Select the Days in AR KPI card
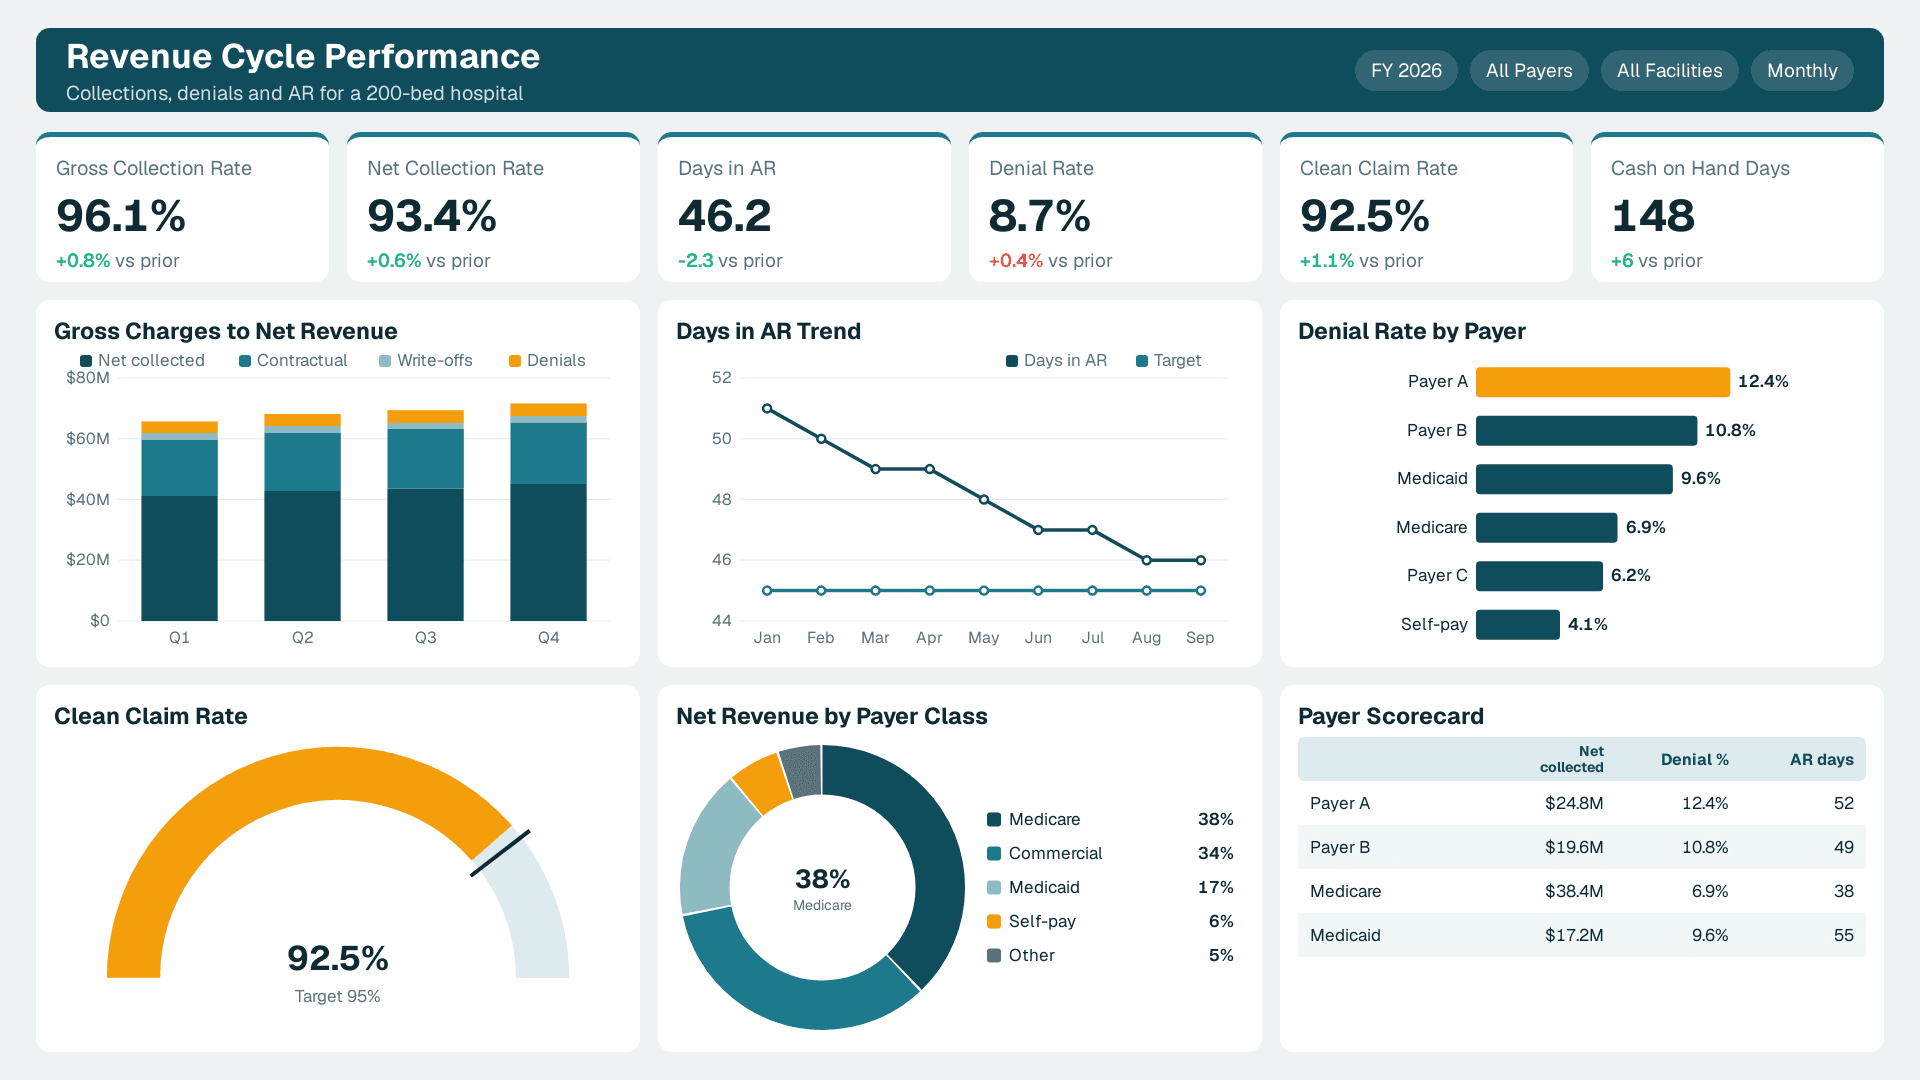The height and width of the screenshot is (1080, 1920). pyautogui.click(x=804, y=207)
